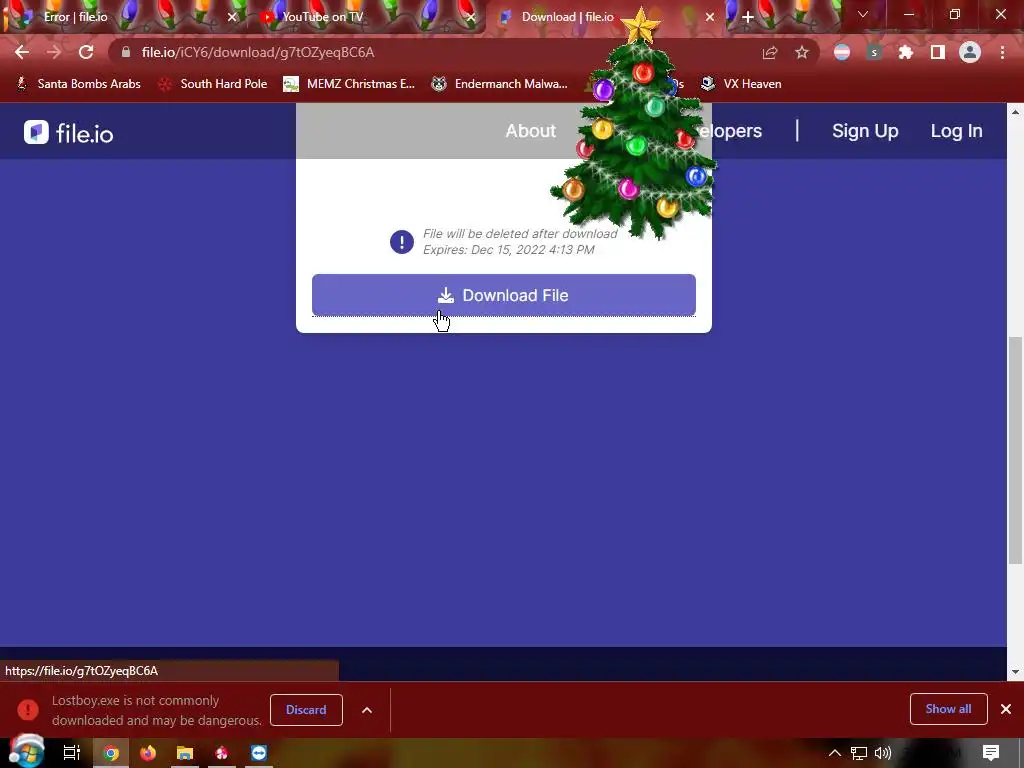The height and width of the screenshot is (768, 1024).
Task: Go back using browser back arrow
Action: (x=22, y=52)
